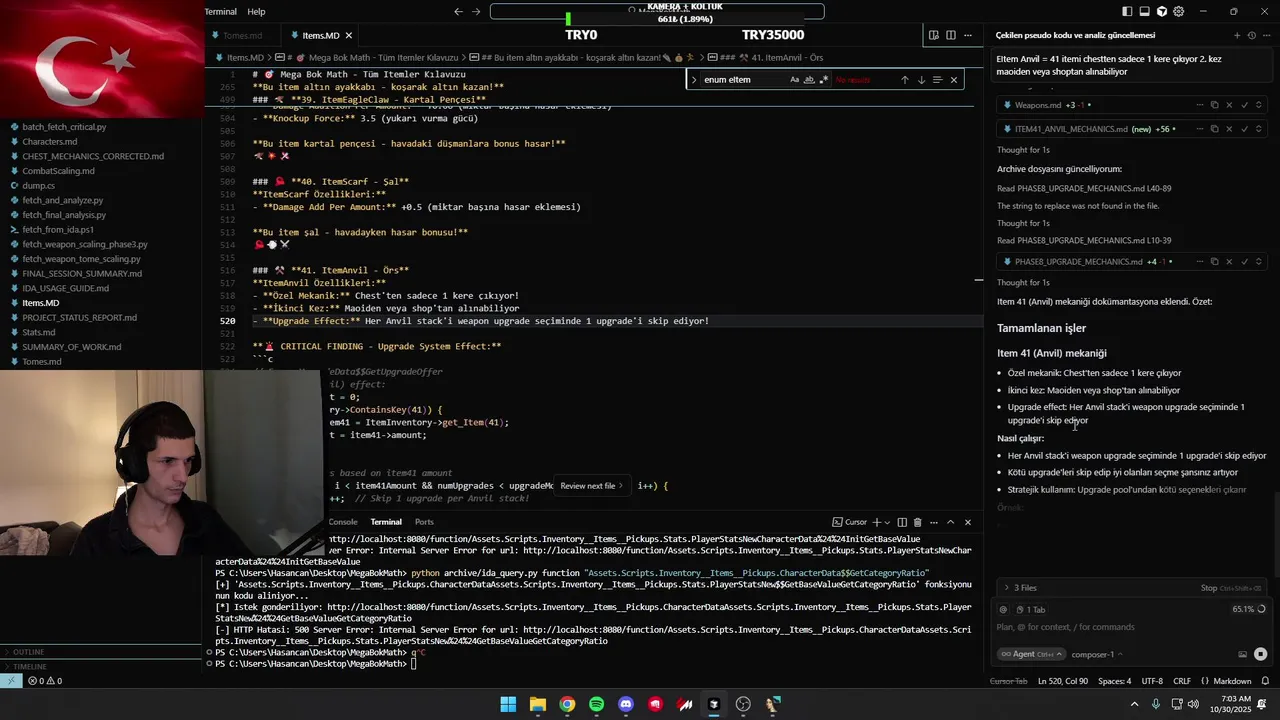Expand the Weapons.md diff block
Screen dimensions: 1280x720
[1260, 105]
